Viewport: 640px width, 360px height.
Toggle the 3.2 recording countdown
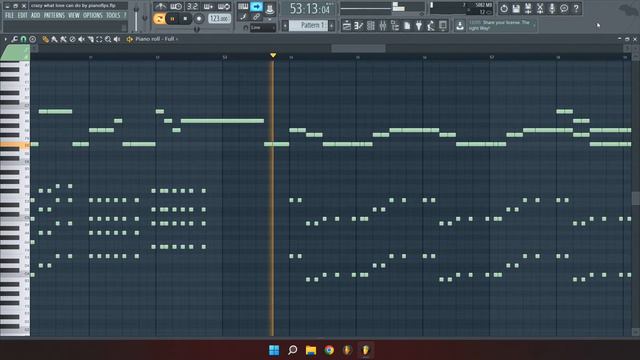coord(192,7)
